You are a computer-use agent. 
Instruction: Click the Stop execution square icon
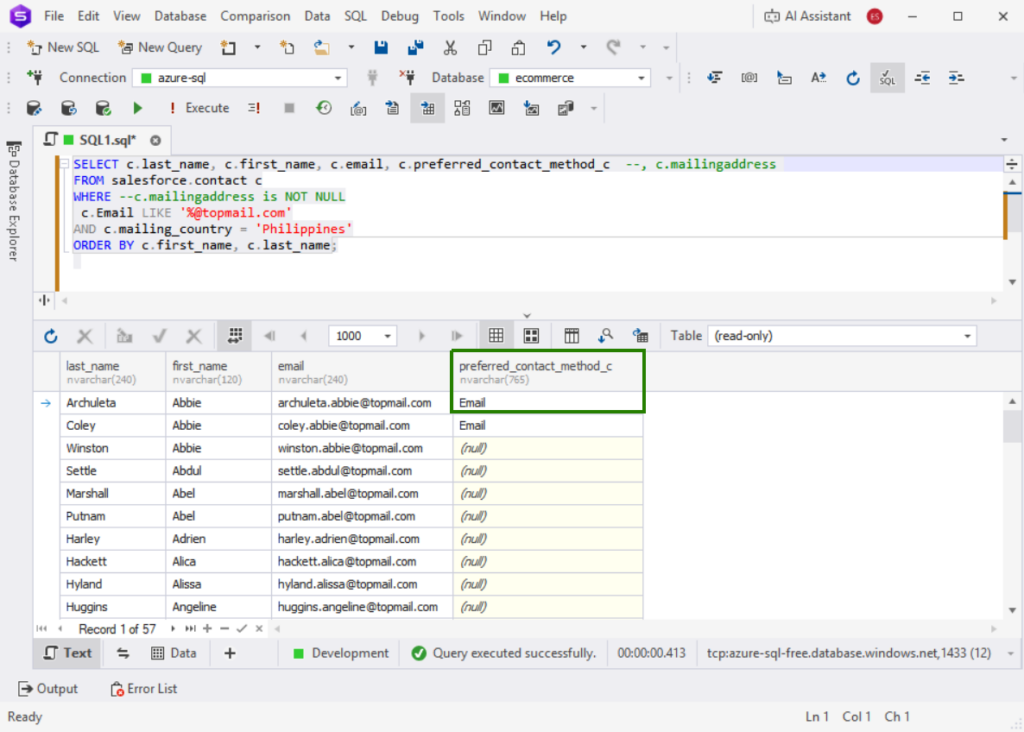289,108
